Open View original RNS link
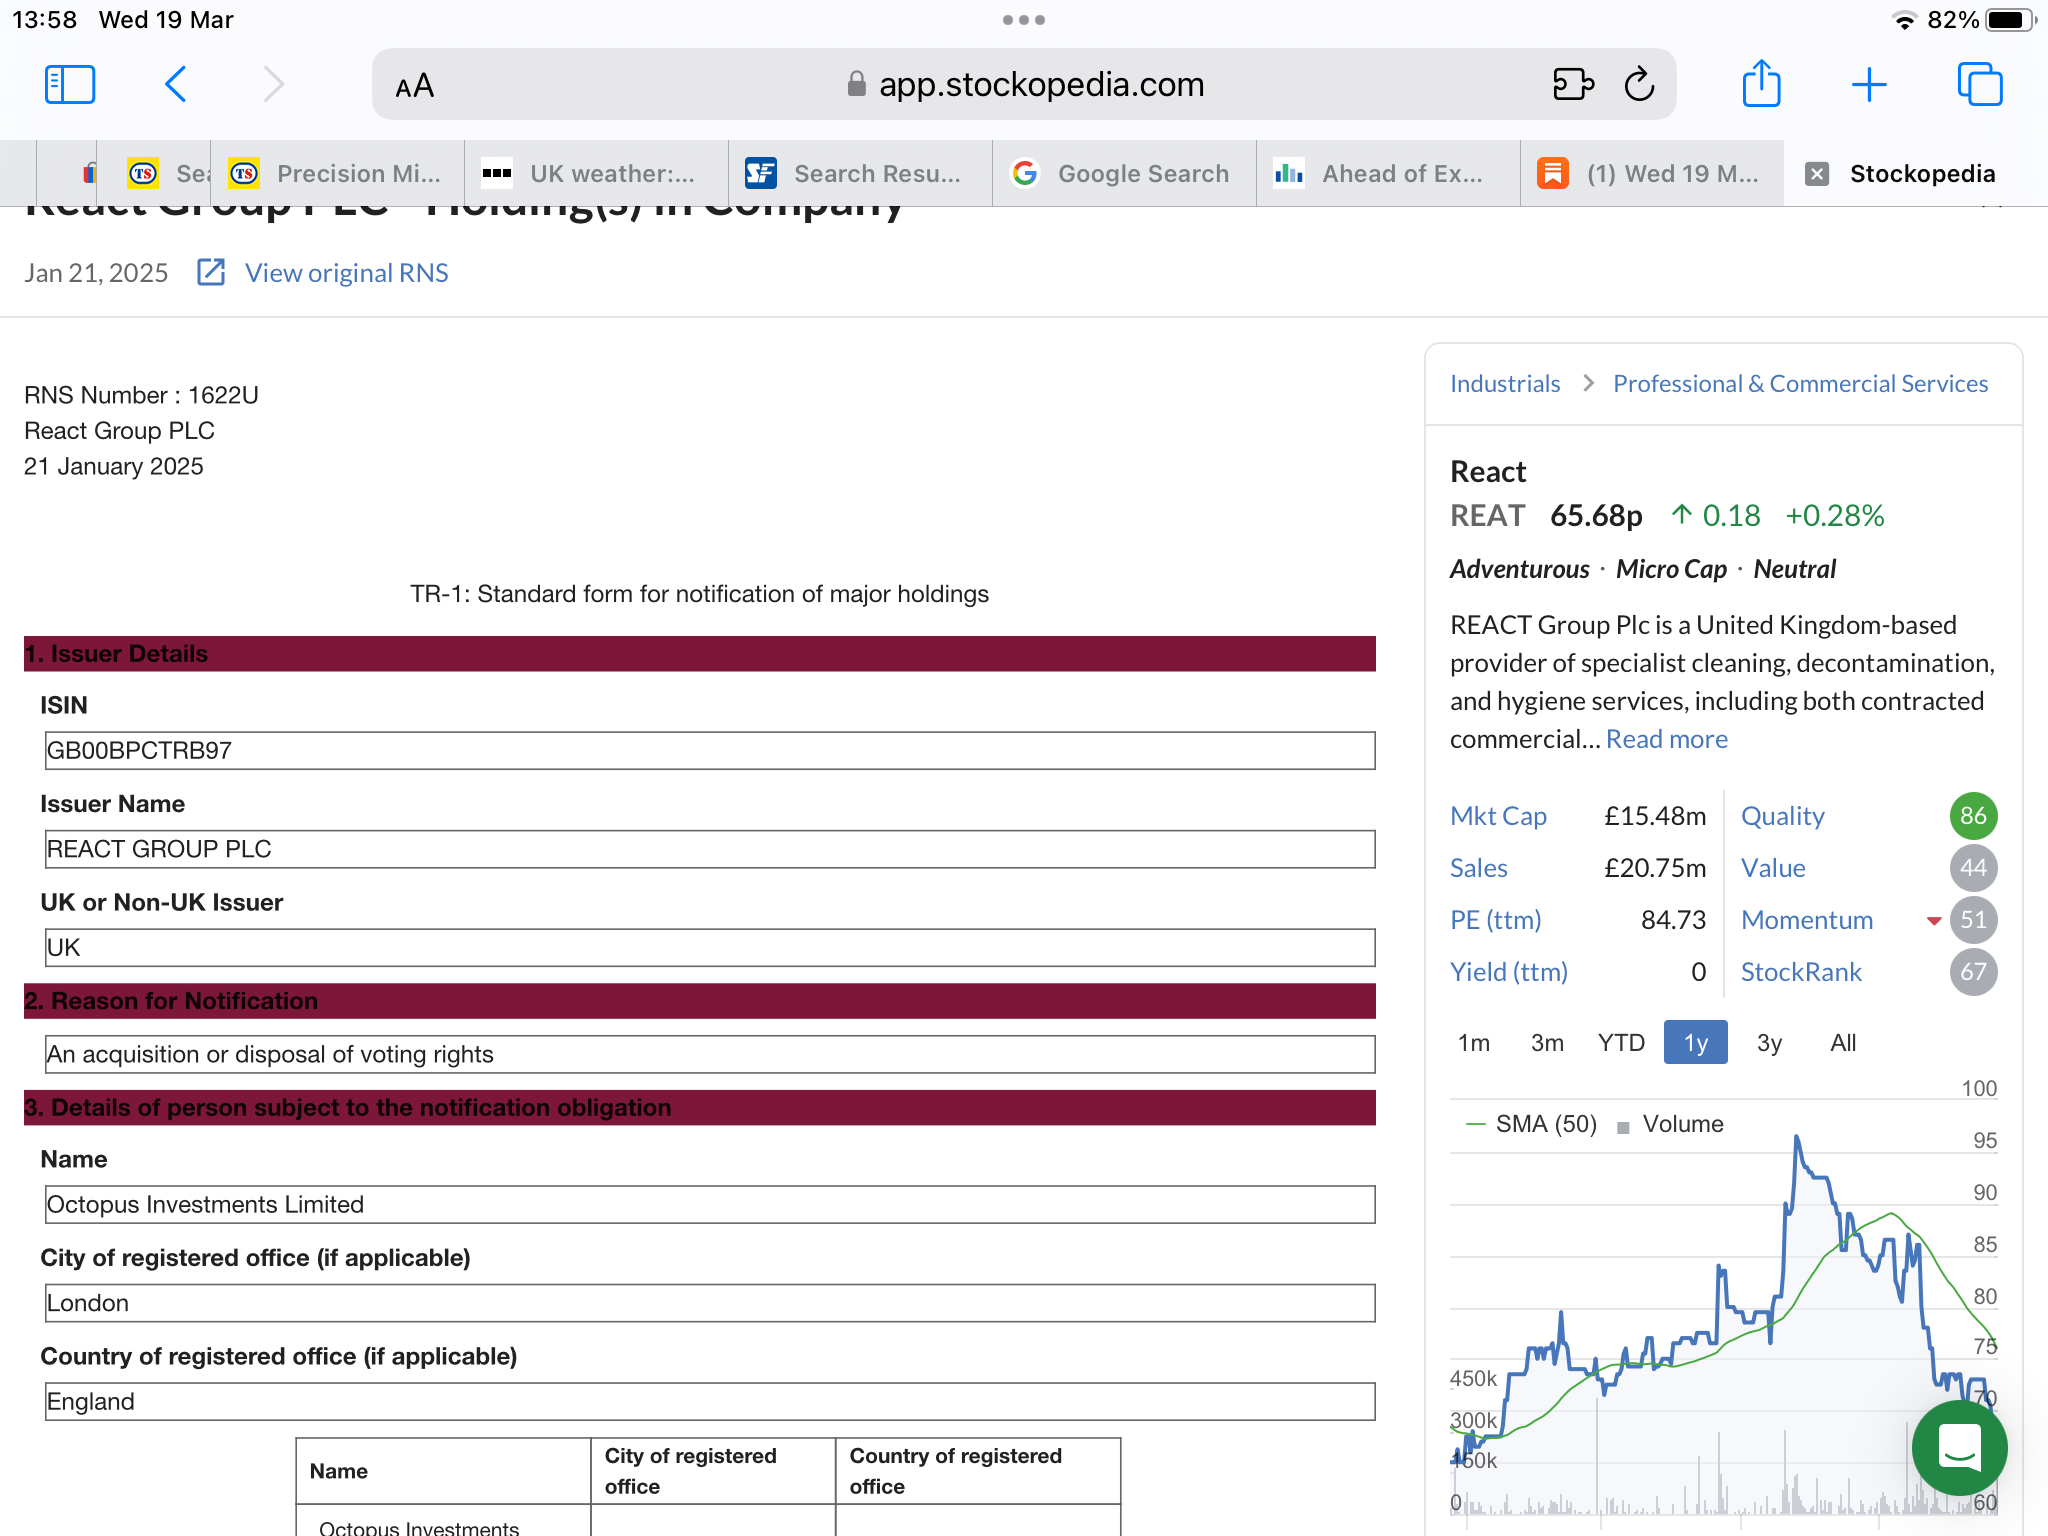This screenshot has height=1536, width=2048. click(346, 273)
